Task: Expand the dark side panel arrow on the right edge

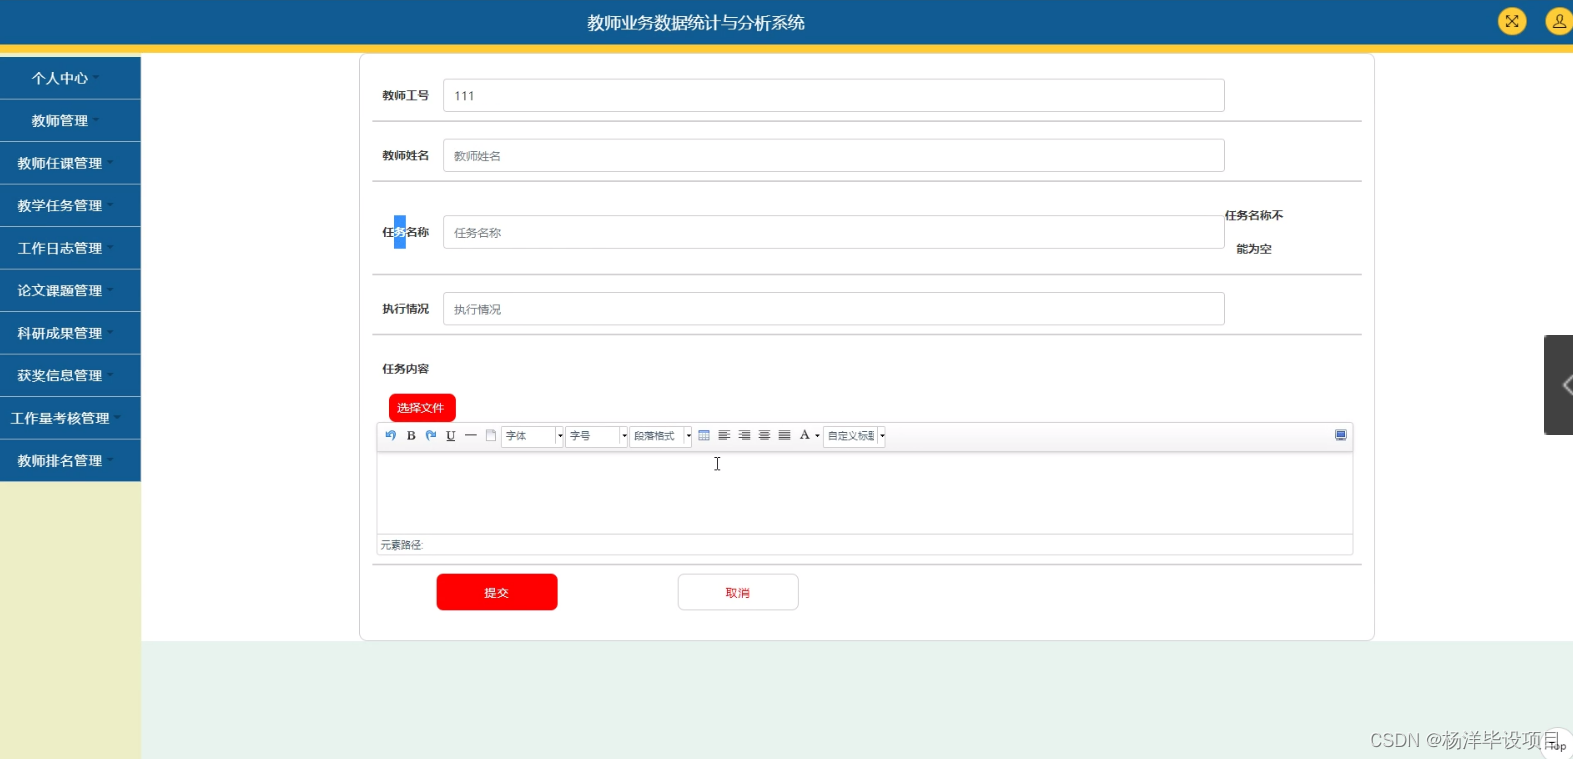Action: [1559, 385]
